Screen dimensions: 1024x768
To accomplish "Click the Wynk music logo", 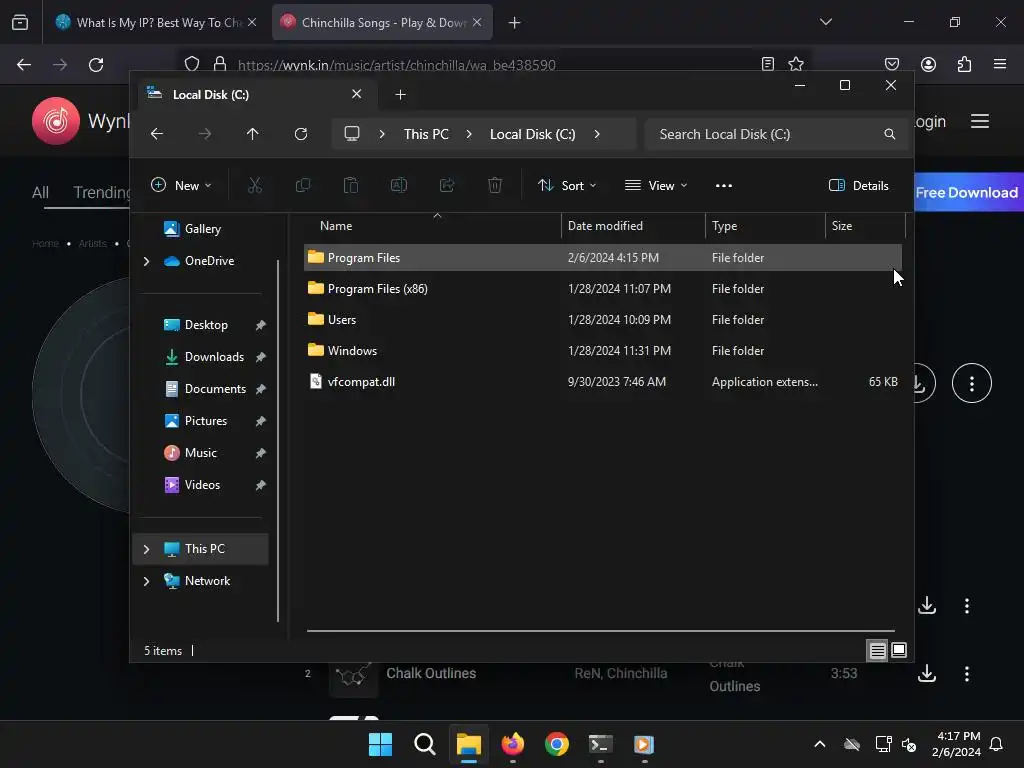I will pyautogui.click(x=56, y=121).
